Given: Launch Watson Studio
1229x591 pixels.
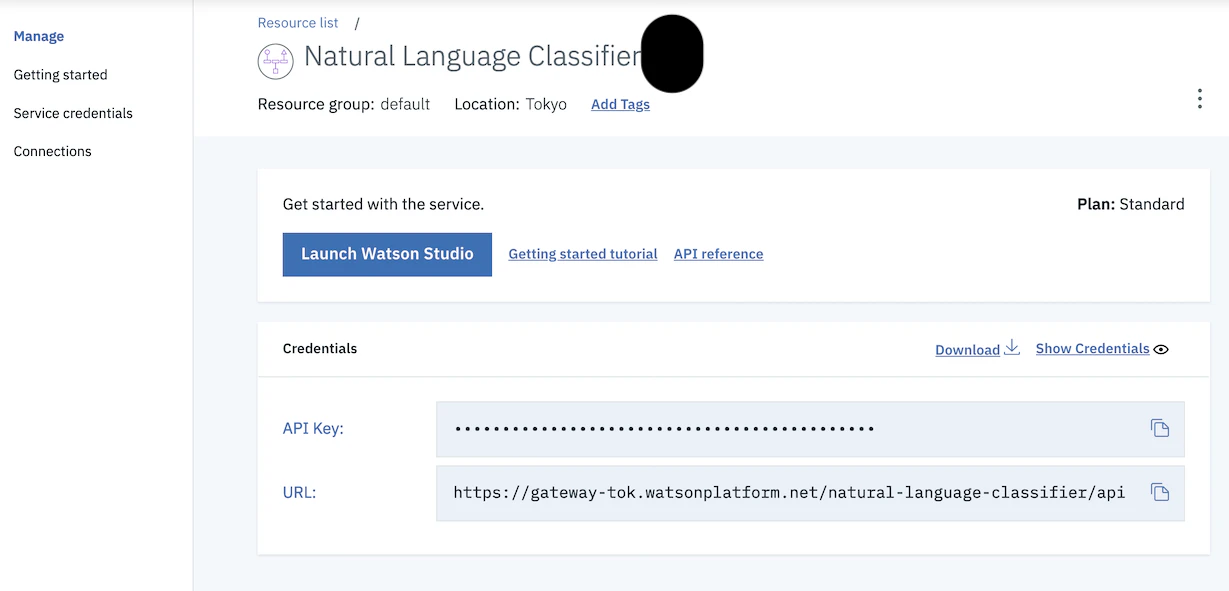Looking at the screenshot, I should pyautogui.click(x=387, y=254).
